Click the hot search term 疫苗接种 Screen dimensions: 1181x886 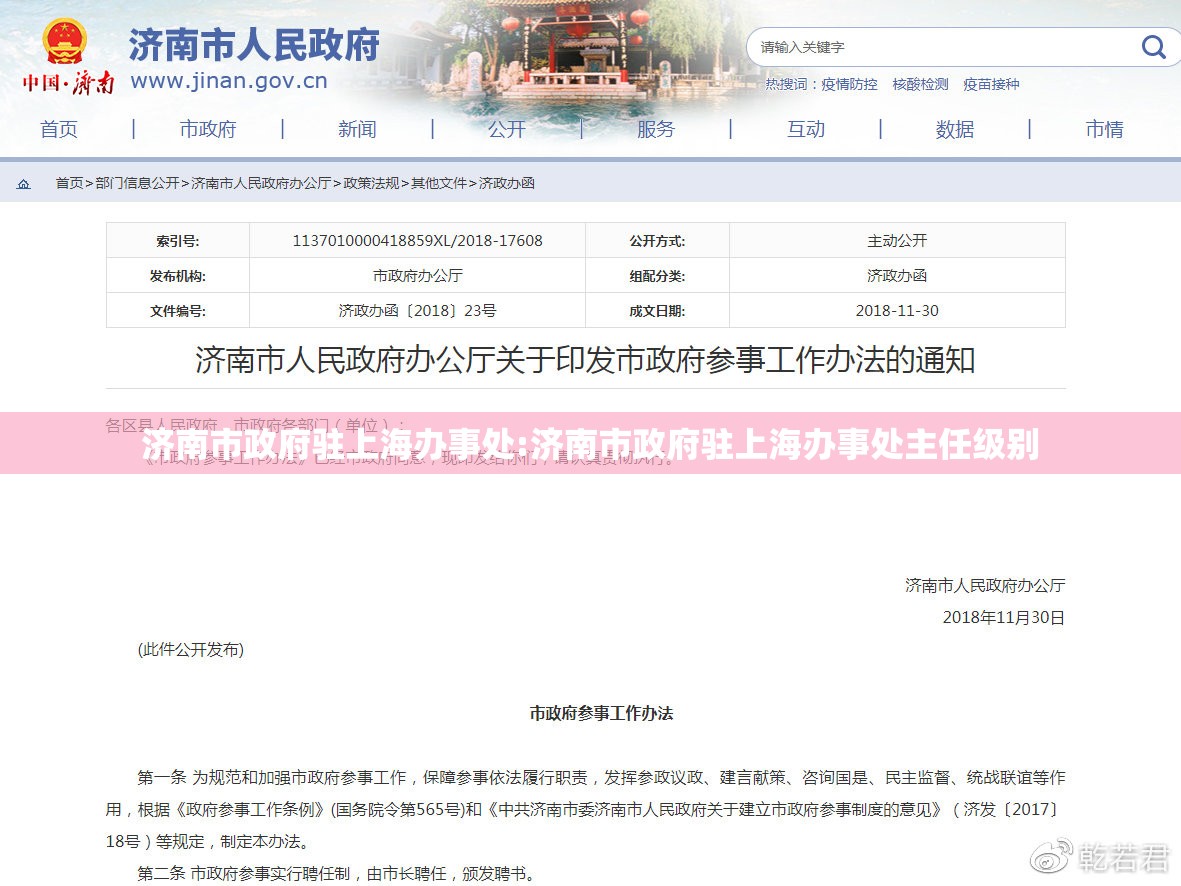click(991, 84)
